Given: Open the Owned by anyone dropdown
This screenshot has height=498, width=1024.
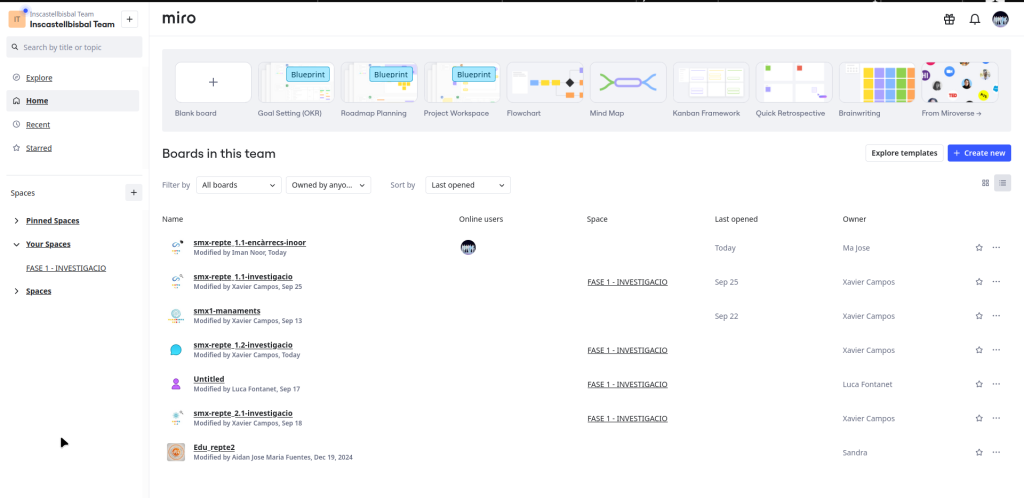Looking at the screenshot, I should tap(328, 185).
